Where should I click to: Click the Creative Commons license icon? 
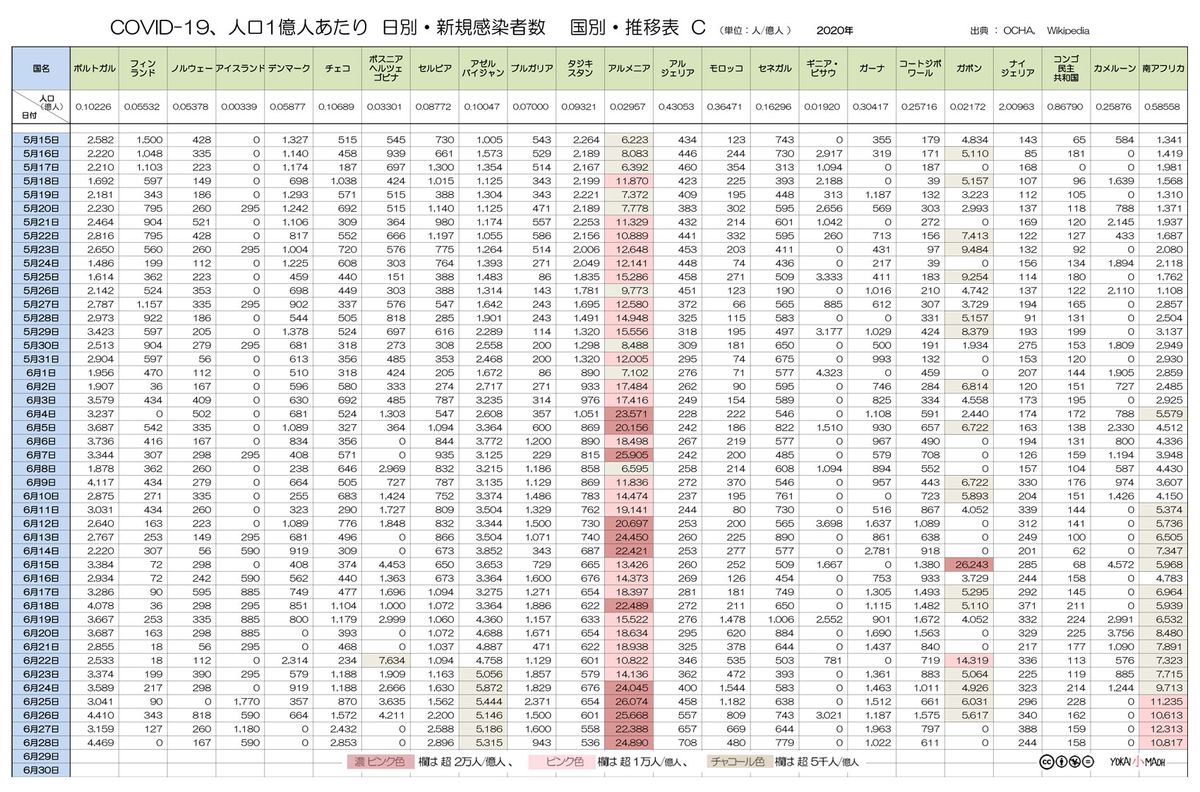[1068, 760]
